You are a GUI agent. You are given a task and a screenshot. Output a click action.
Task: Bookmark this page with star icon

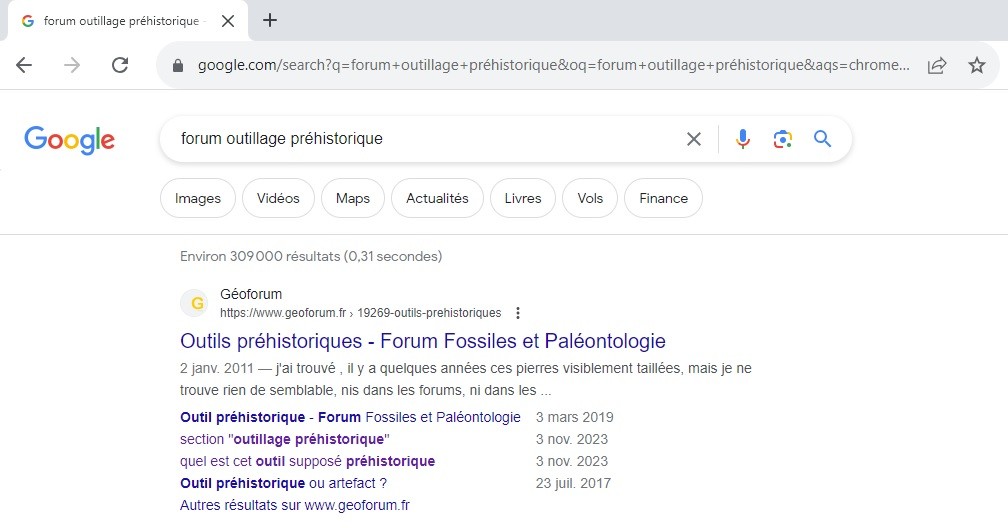click(977, 65)
